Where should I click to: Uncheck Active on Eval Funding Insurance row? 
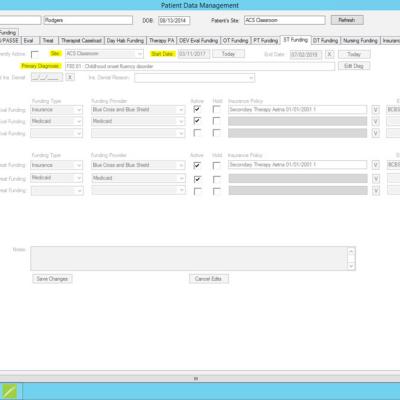tap(197, 109)
